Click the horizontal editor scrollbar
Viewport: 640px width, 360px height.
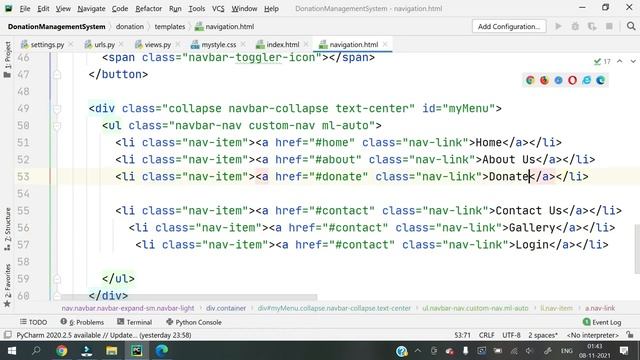pyautogui.click(x=189, y=298)
